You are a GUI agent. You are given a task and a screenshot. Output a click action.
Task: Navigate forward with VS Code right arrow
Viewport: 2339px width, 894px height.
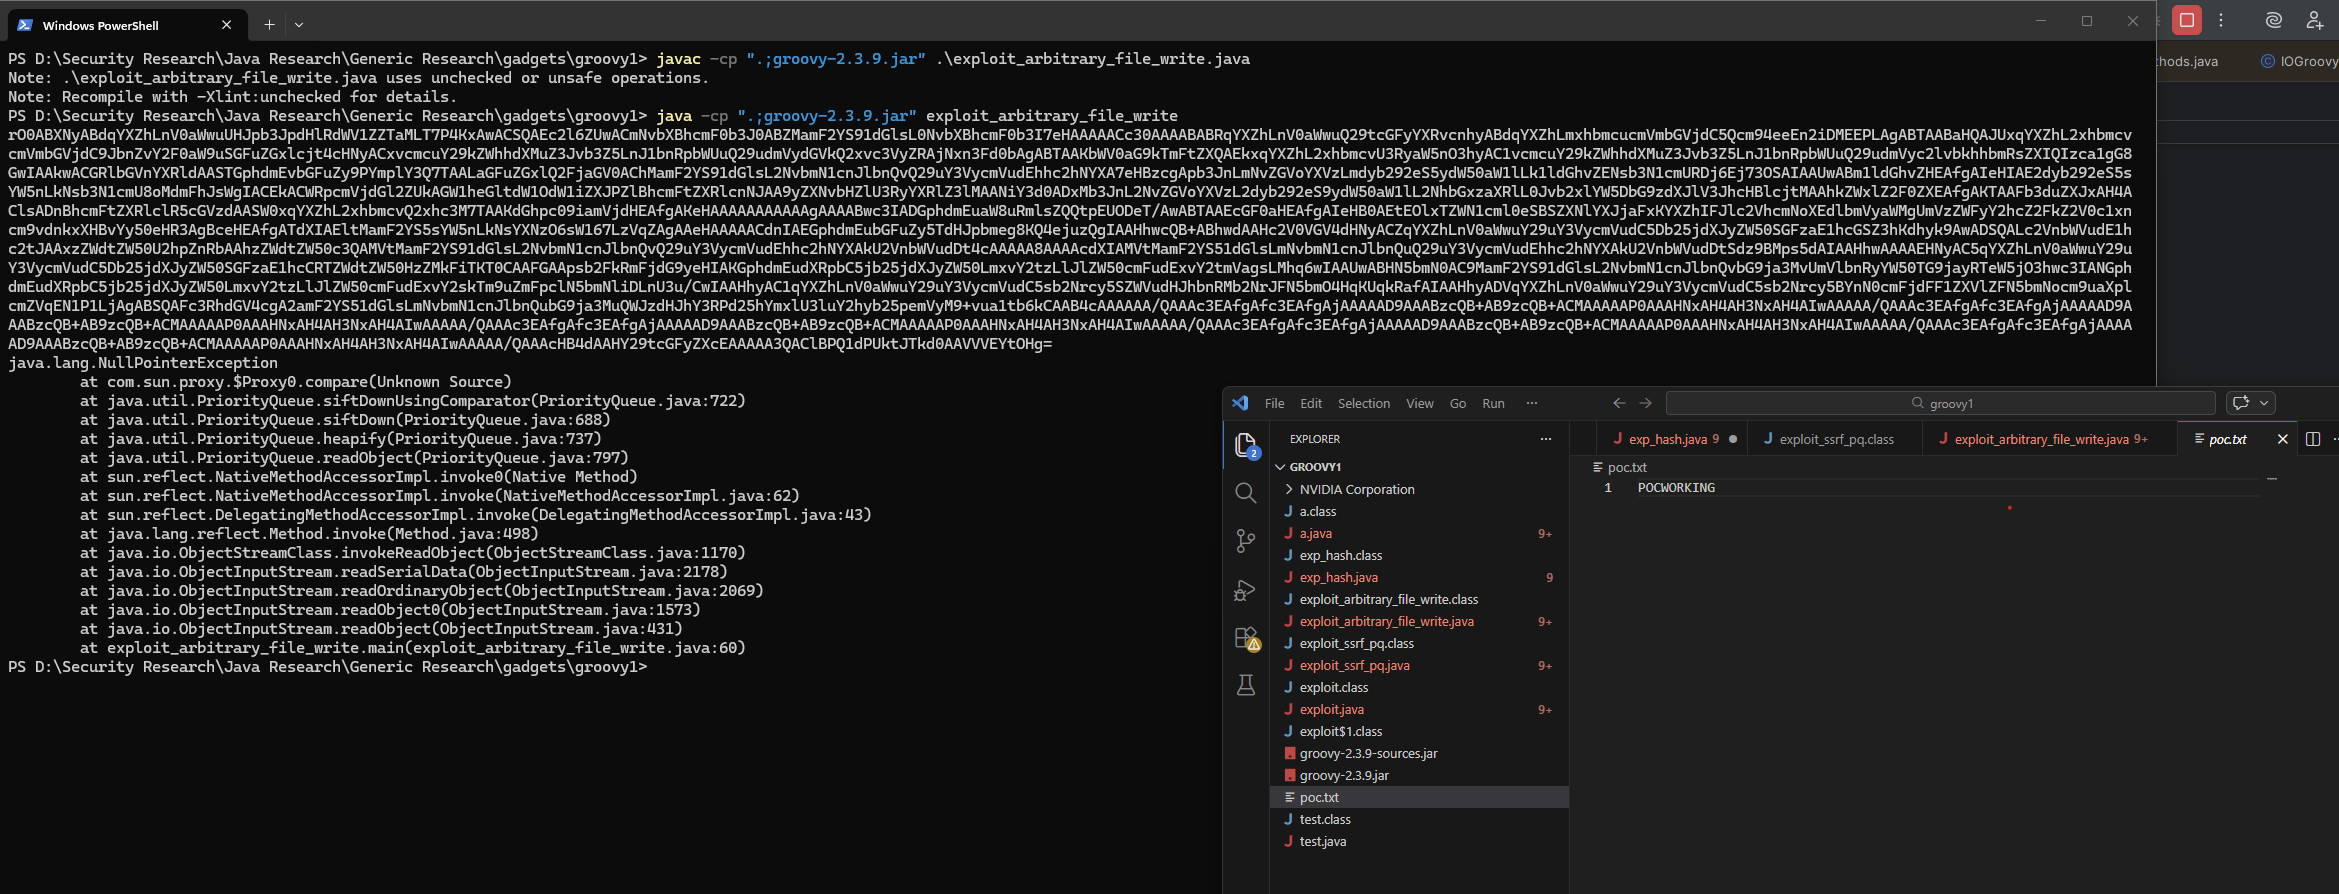coord(1645,403)
